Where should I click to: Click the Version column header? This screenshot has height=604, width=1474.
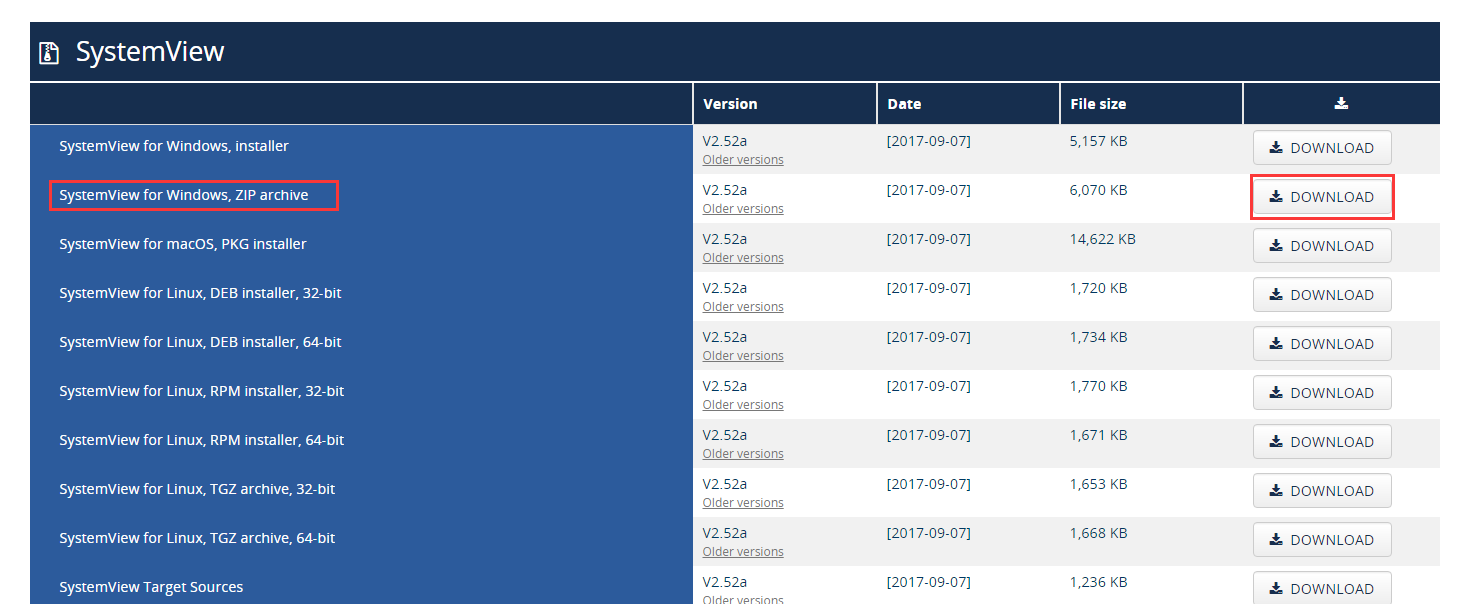point(729,103)
